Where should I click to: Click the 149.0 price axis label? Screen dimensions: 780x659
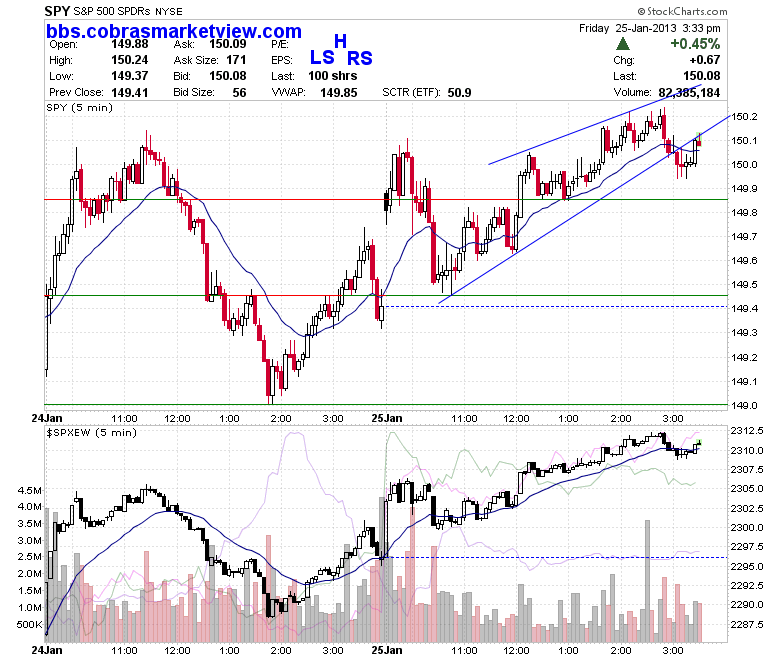[x=744, y=405]
